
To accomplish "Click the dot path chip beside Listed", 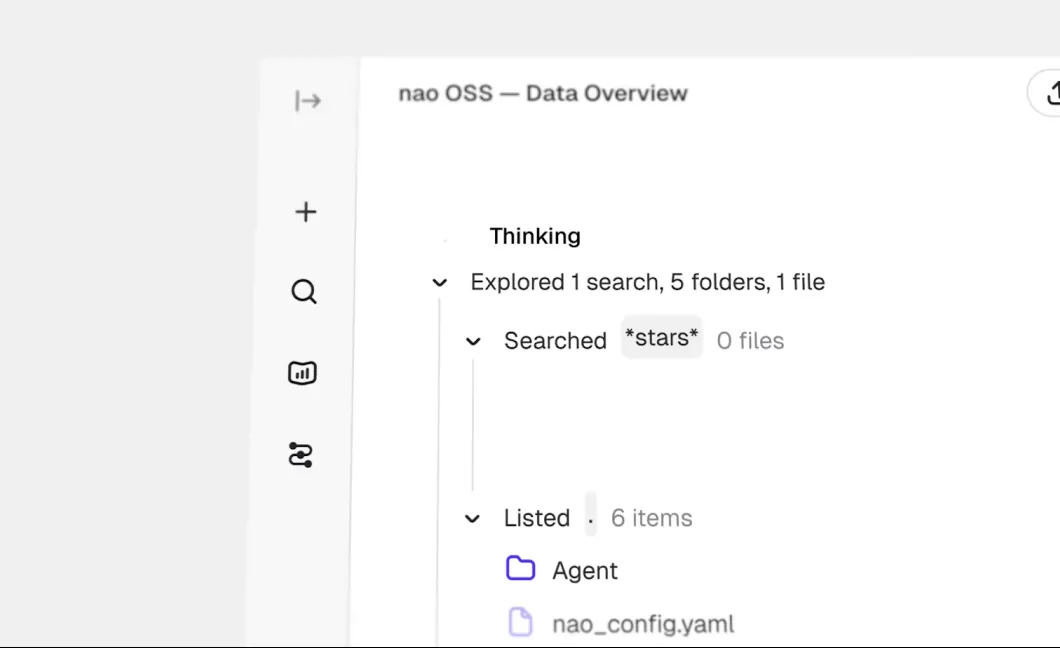I will [591, 516].
